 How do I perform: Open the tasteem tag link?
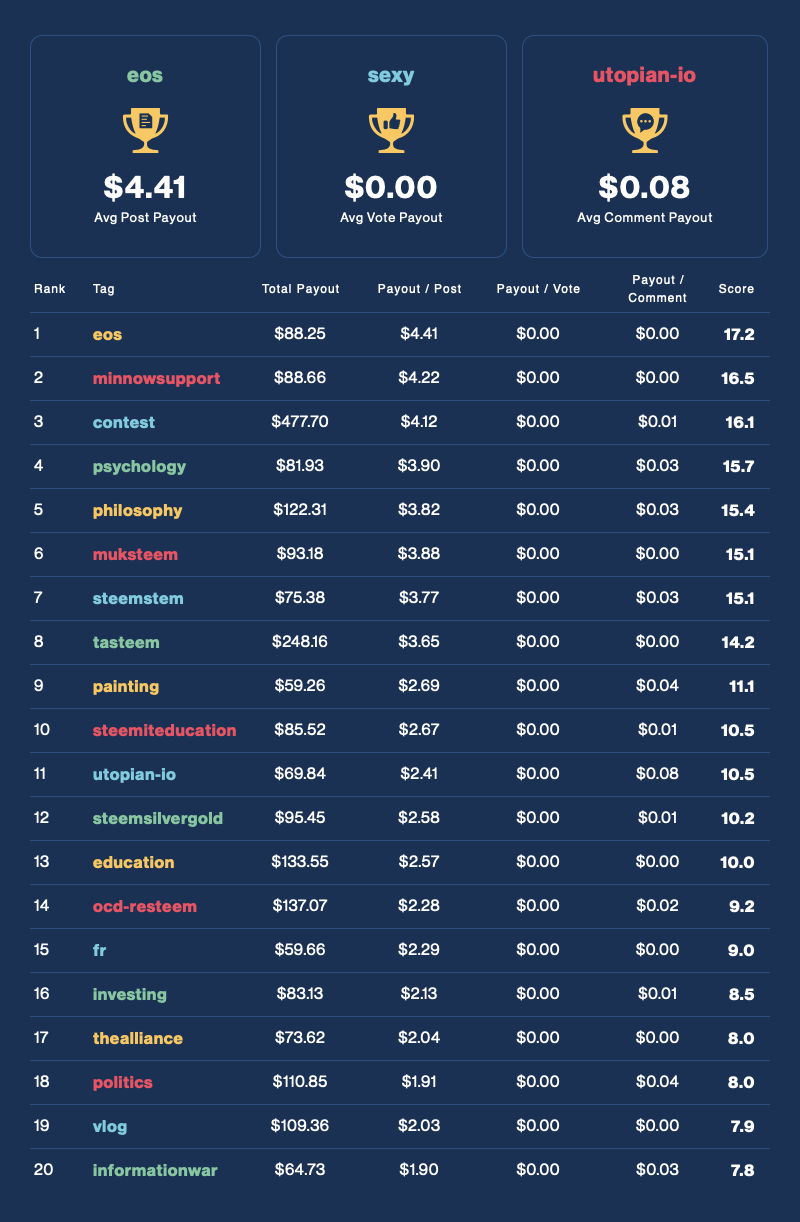tap(126, 642)
